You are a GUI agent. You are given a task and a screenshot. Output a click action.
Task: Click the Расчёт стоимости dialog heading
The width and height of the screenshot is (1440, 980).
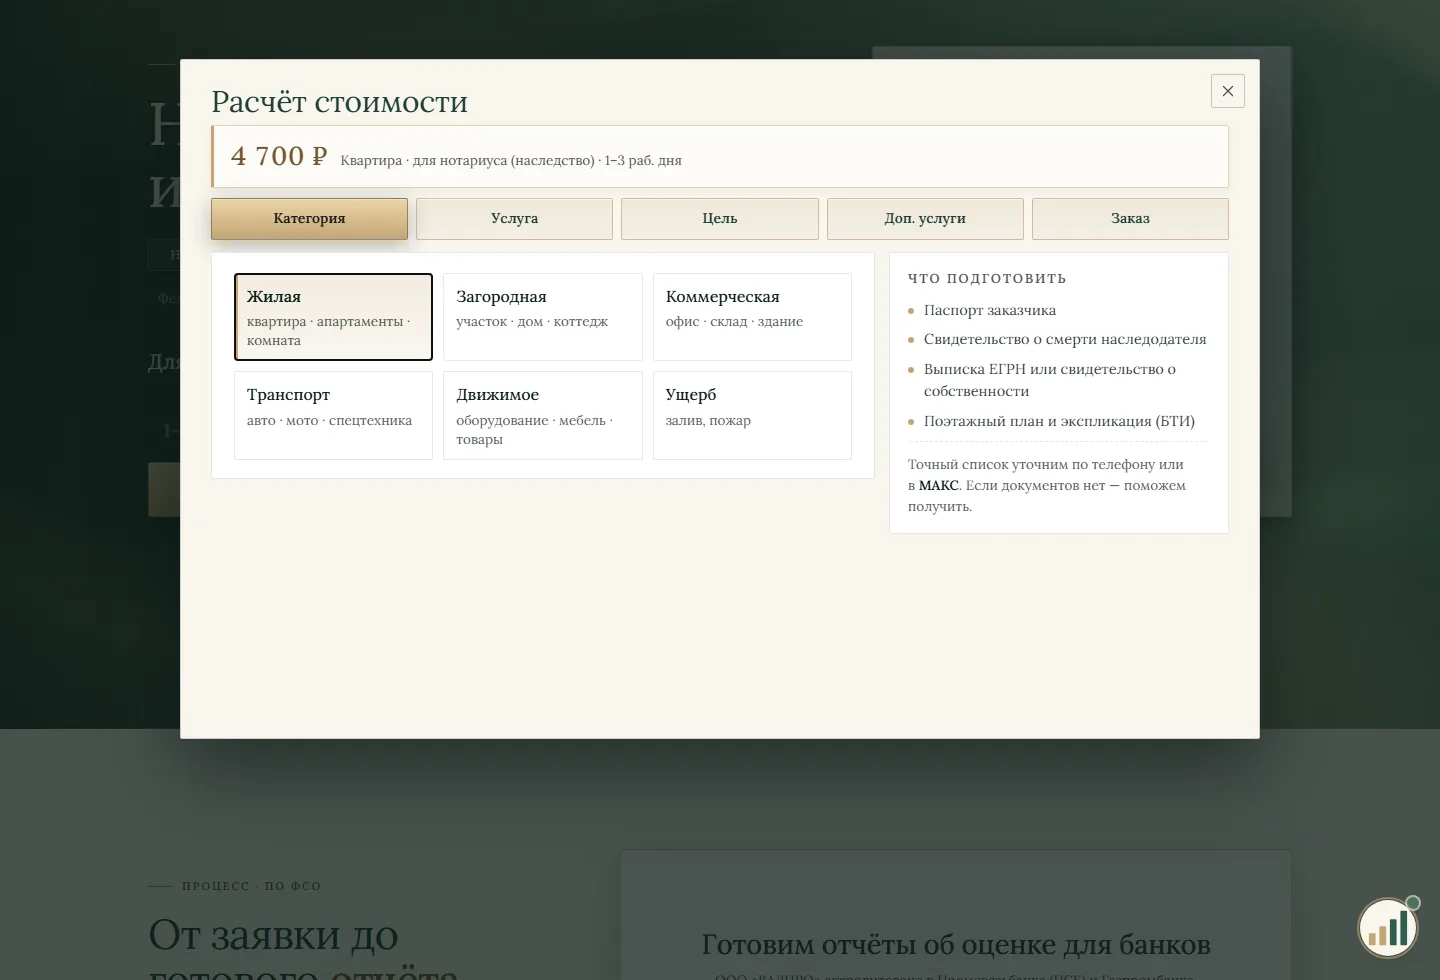[x=339, y=102]
